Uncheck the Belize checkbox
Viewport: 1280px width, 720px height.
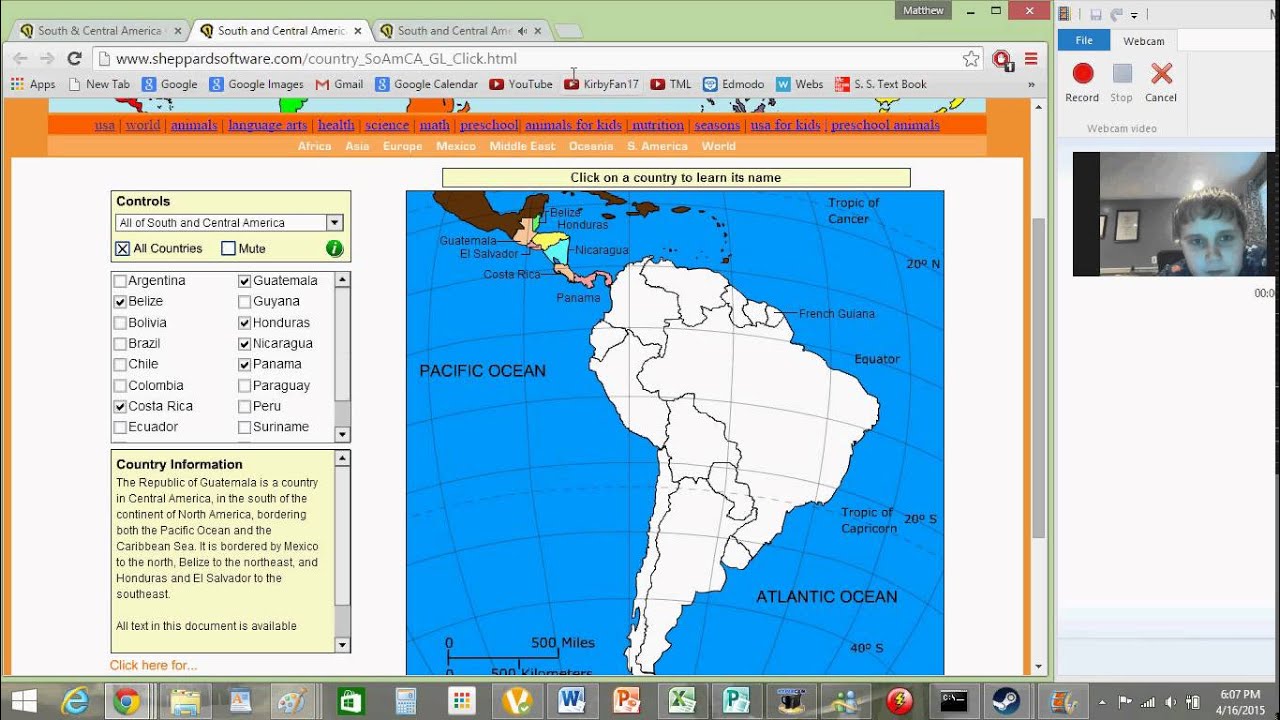pyautogui.click(x=120, y=301)
